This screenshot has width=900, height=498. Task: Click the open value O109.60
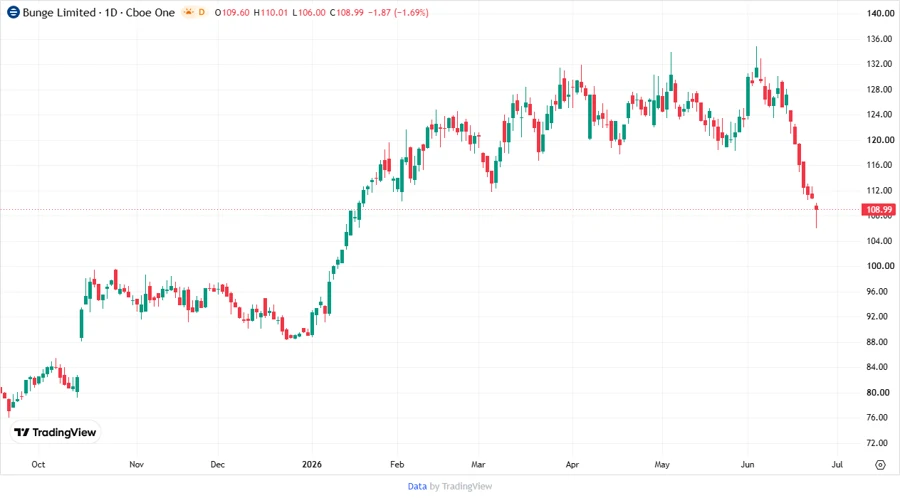pos(232,12)
